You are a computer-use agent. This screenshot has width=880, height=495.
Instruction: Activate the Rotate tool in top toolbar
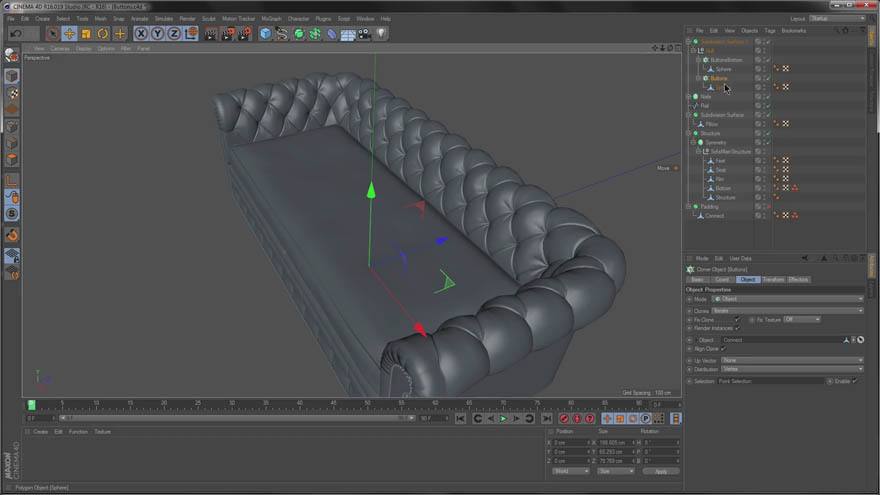coord(102,34)
